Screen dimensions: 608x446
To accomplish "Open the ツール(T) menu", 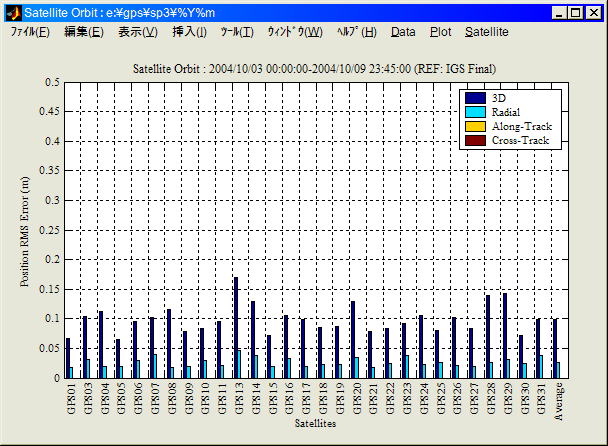I will [x=237, y=32].
